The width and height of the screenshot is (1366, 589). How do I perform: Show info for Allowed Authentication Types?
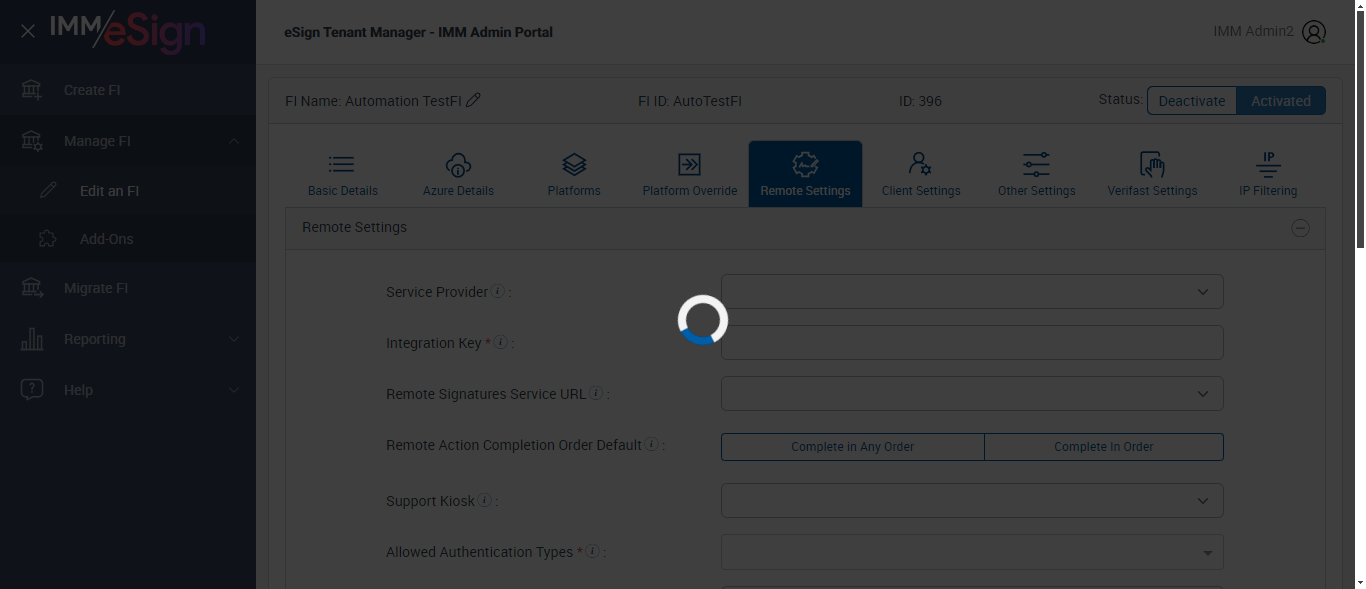(x=592, y=552)
